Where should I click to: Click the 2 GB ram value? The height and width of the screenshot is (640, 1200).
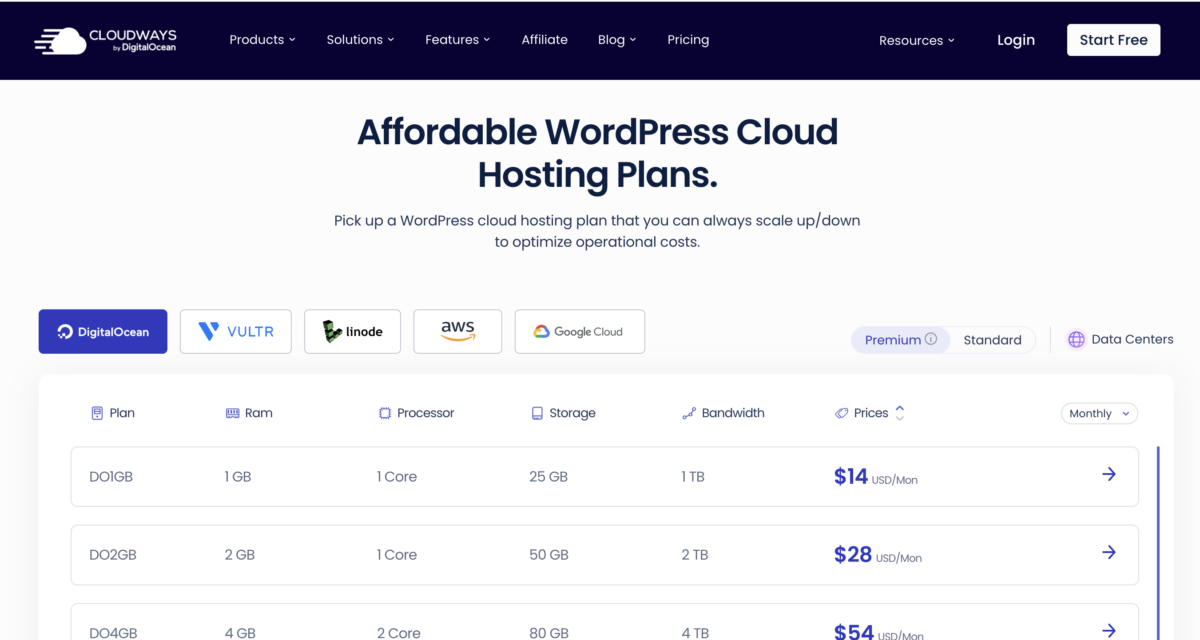pyautogui.click(x=240, y=555)
